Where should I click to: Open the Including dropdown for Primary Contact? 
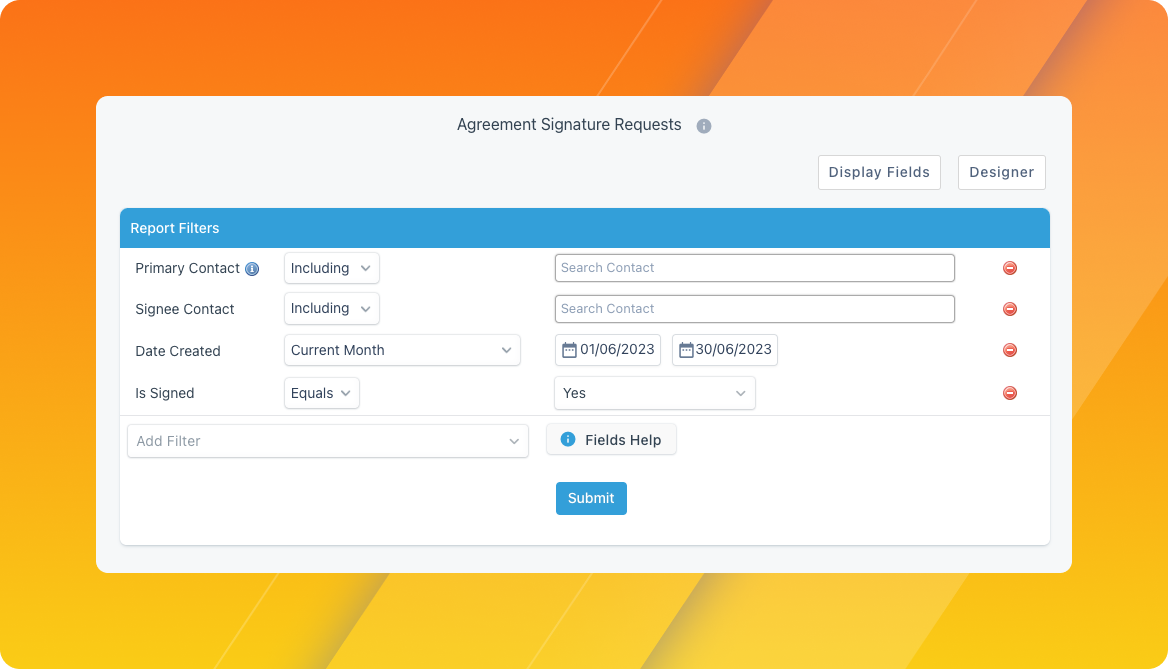pyautogui.click(x=331, y=268)
